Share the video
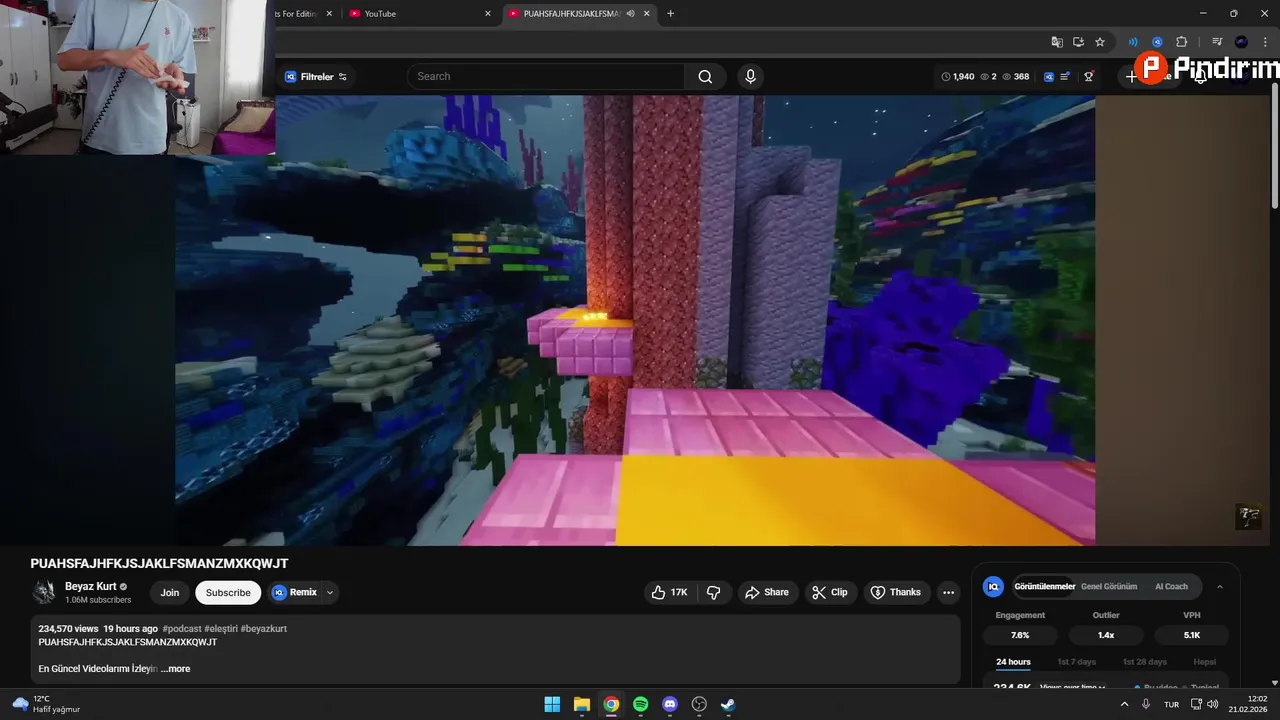Image resolution: width=1280 pixels, height=720 pixels. pyautogui.click(x=768, y=592)
